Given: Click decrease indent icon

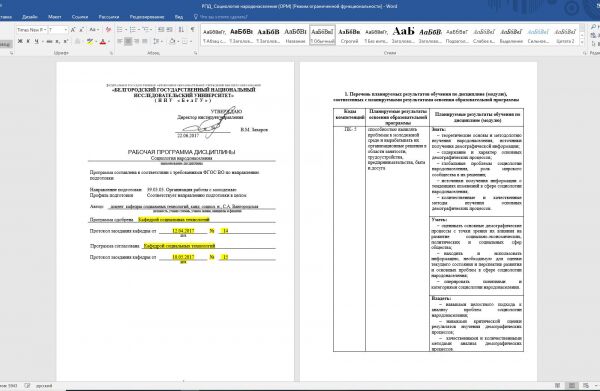Looking at the screenshot, I should tap(161, 29).
